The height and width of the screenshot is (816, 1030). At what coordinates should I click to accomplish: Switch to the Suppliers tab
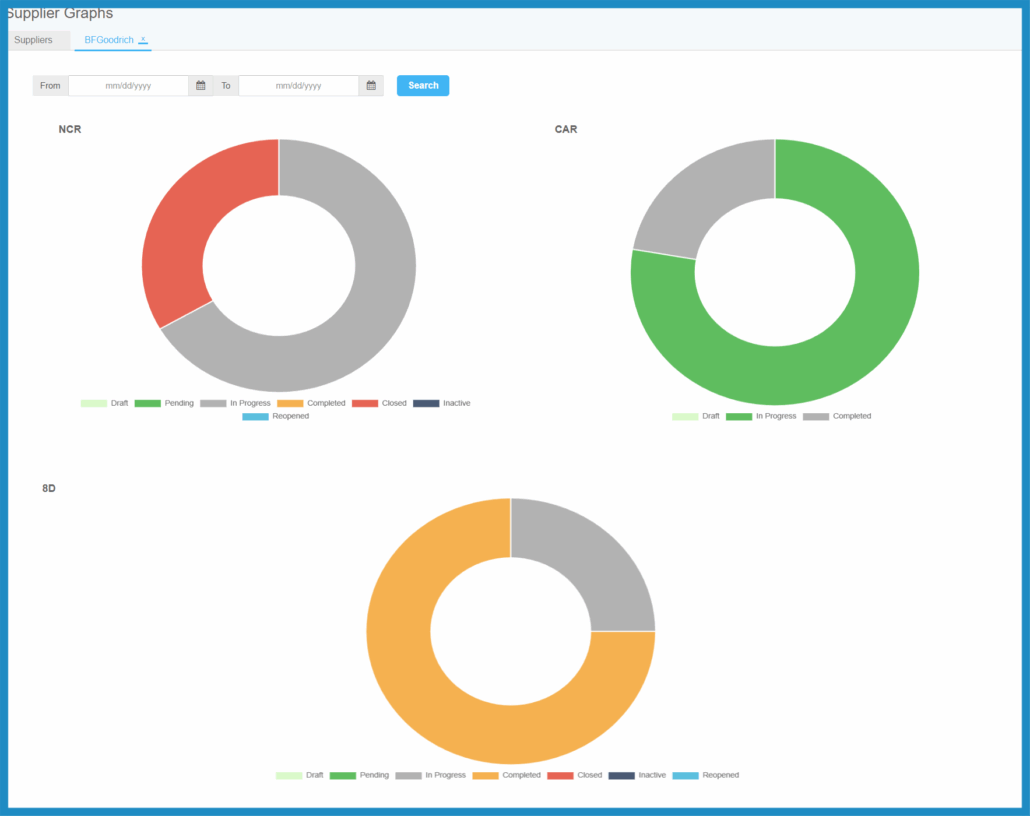tap(33, 40)
